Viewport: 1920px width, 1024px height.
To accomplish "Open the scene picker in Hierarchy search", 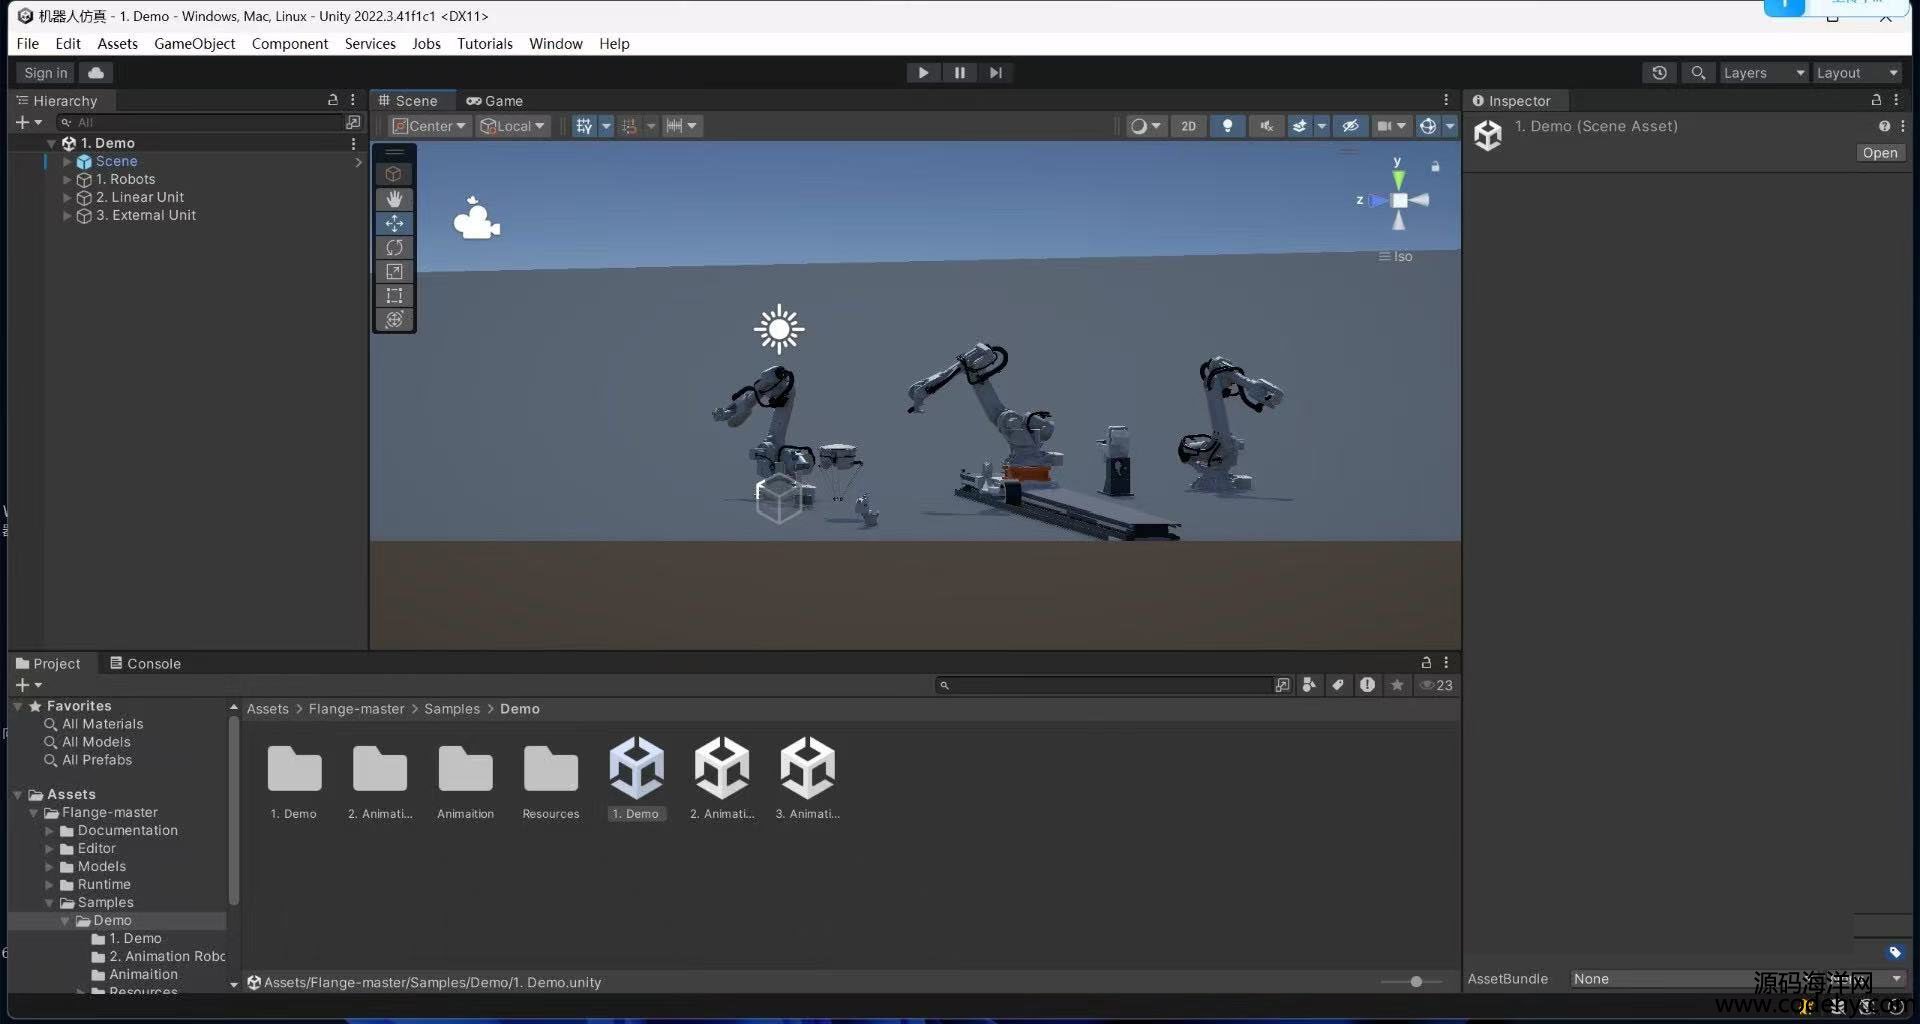I will point(353,122).
